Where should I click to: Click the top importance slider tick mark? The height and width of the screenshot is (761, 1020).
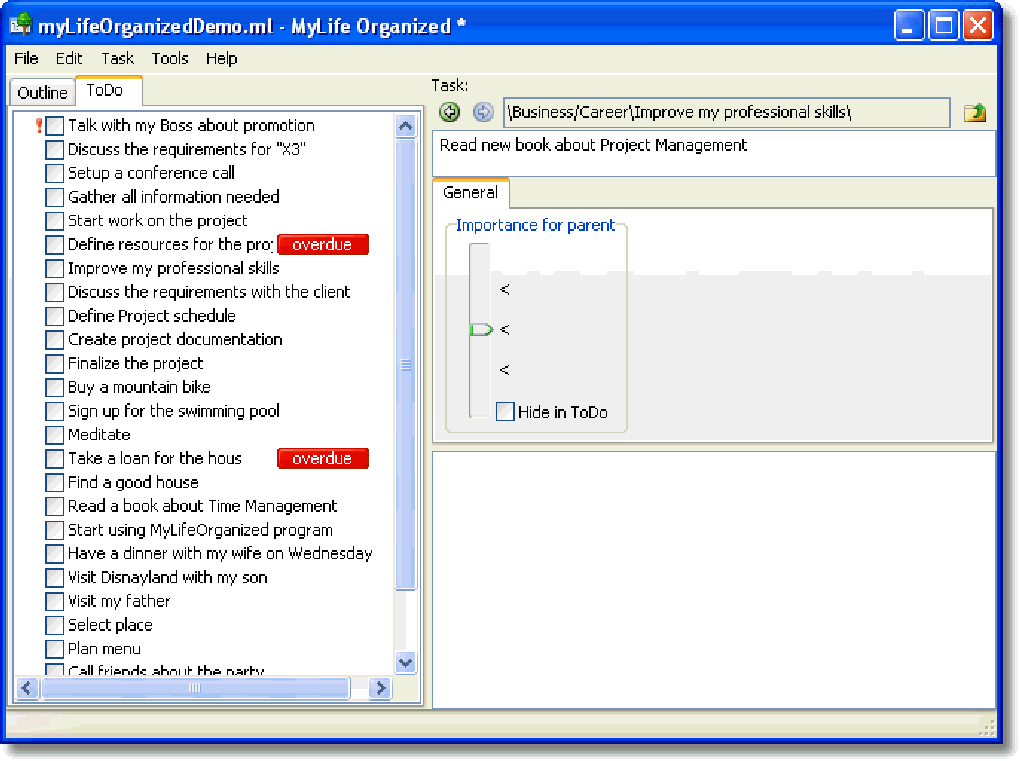point(505,289)
